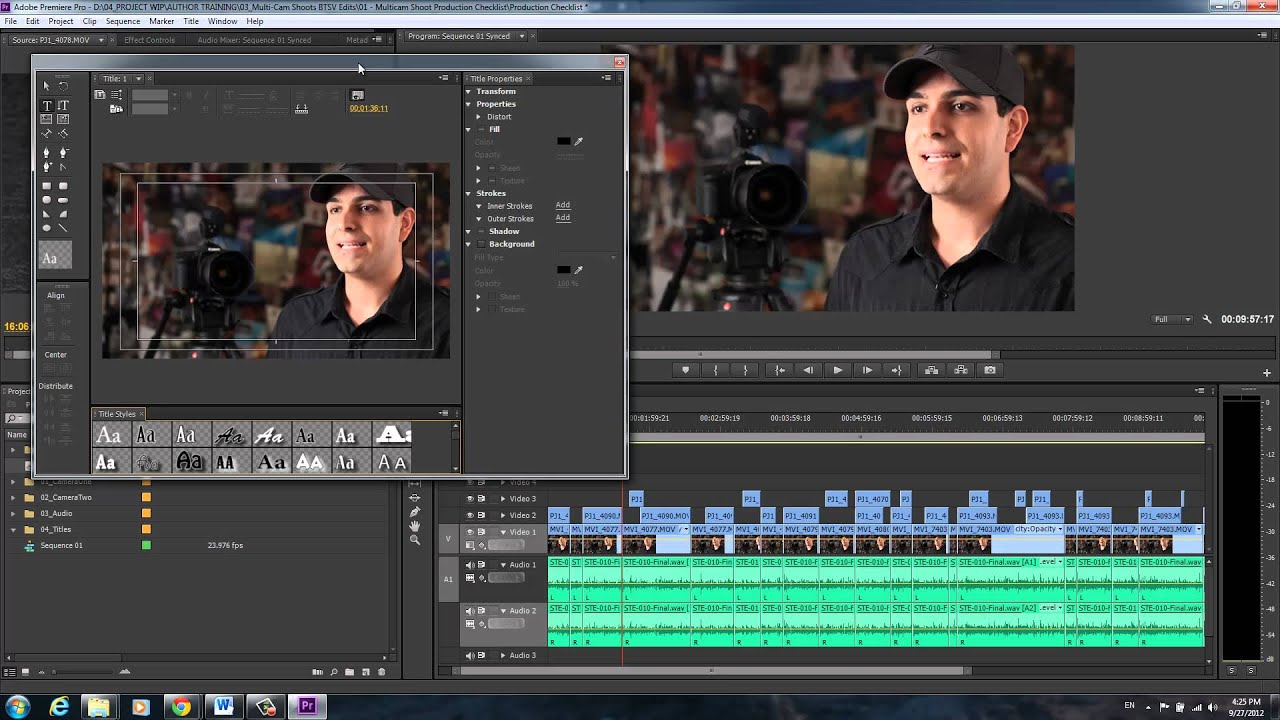Select the Ellipse tool in Titler
Image resolution: width=1280 pixels, height=720 pixels.
click(47, 228)
